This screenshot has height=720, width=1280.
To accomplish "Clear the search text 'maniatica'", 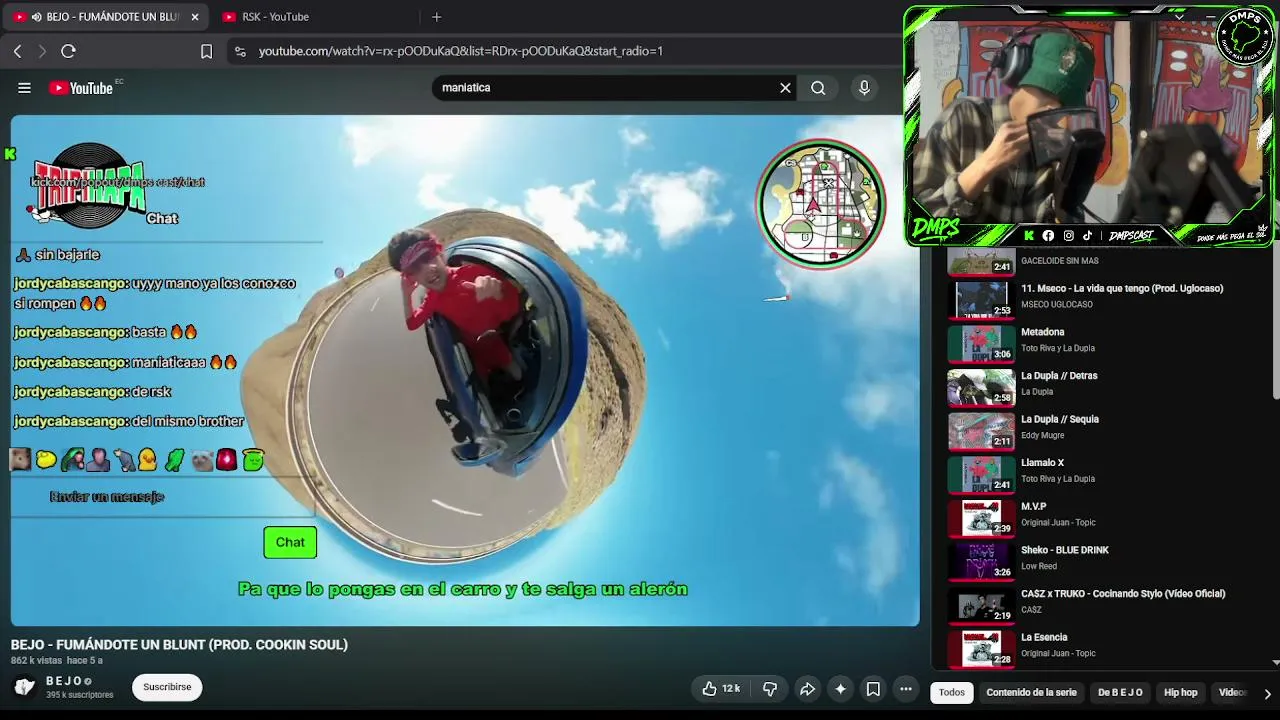I will coord(785,88).
